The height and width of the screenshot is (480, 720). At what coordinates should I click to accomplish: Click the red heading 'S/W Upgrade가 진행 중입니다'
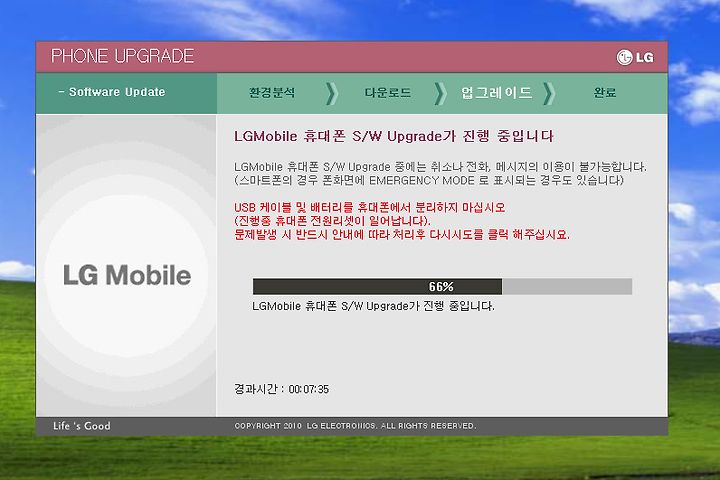(x=394, y=136)
